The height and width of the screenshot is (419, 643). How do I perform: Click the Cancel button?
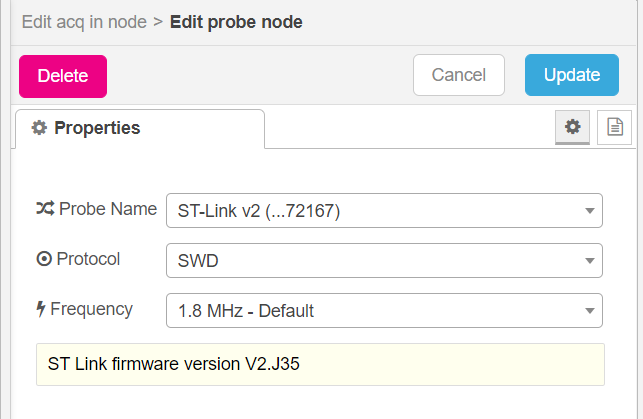459,75
